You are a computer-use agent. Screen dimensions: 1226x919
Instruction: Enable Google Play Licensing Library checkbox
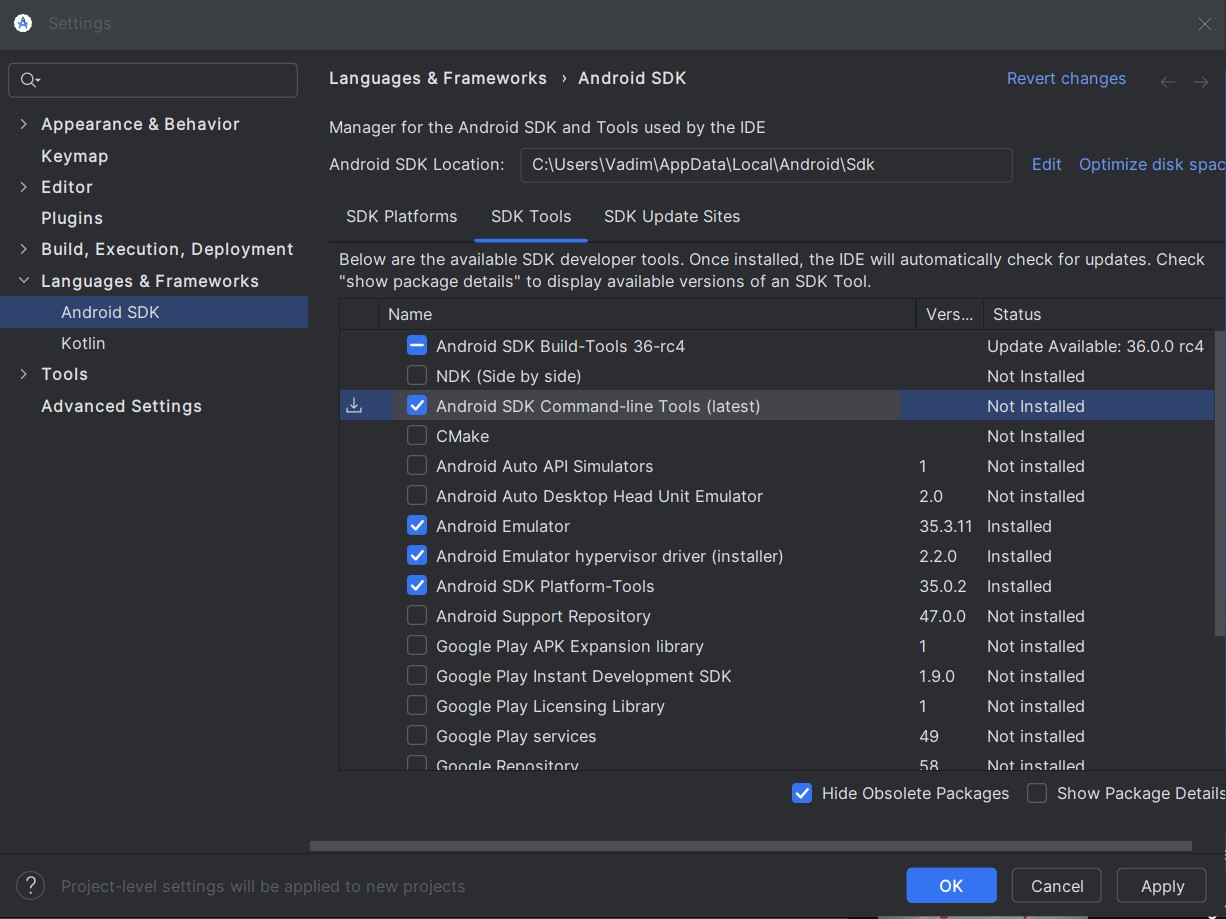click(417, 706)
